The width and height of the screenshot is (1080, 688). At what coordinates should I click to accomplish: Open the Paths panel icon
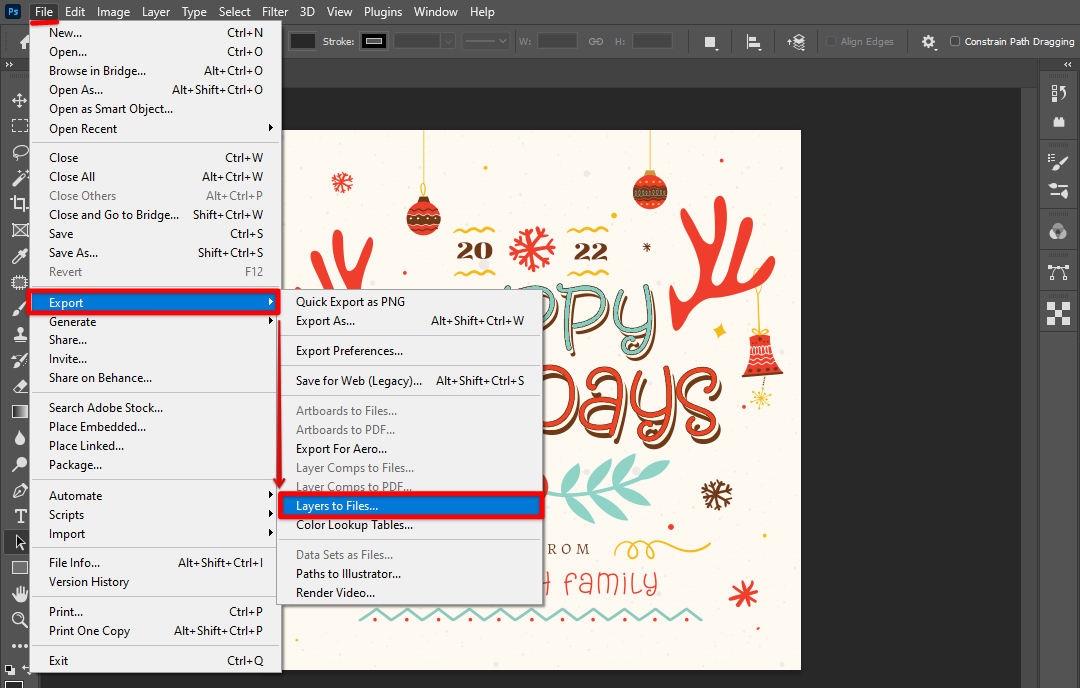coord(1058,272)
